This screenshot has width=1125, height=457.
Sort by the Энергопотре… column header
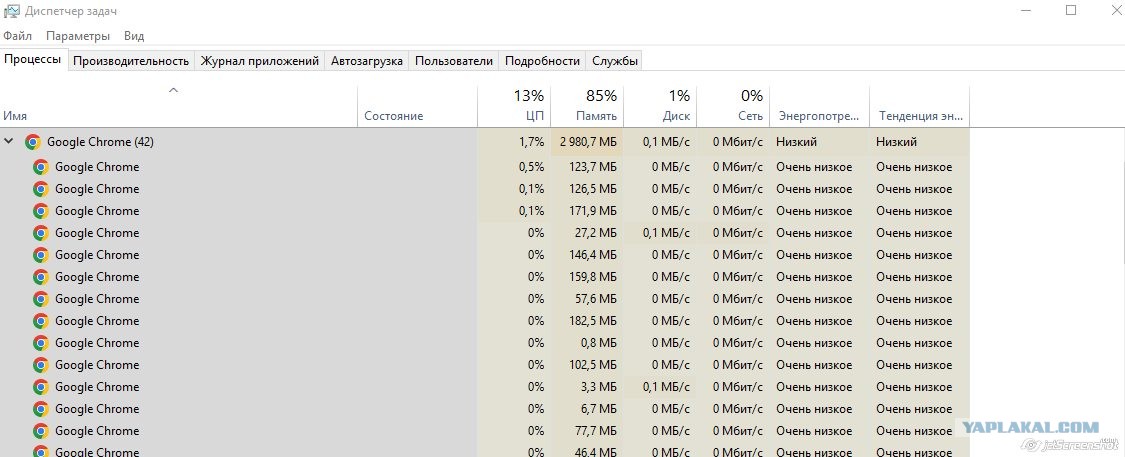coord(819,106)
